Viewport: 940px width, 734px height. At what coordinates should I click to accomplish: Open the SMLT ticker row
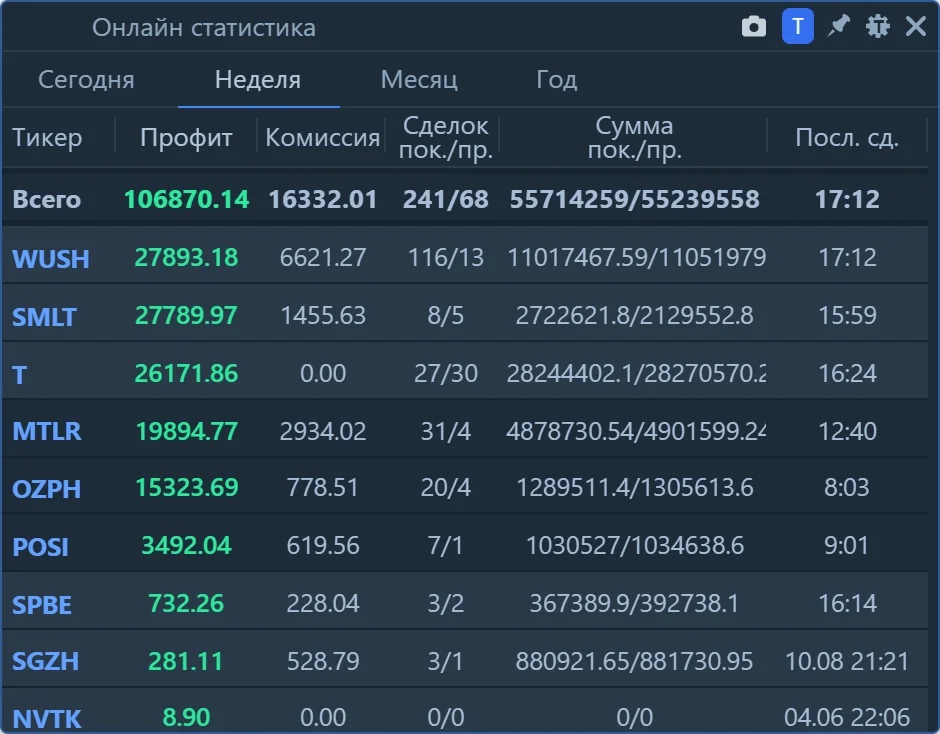44,317
